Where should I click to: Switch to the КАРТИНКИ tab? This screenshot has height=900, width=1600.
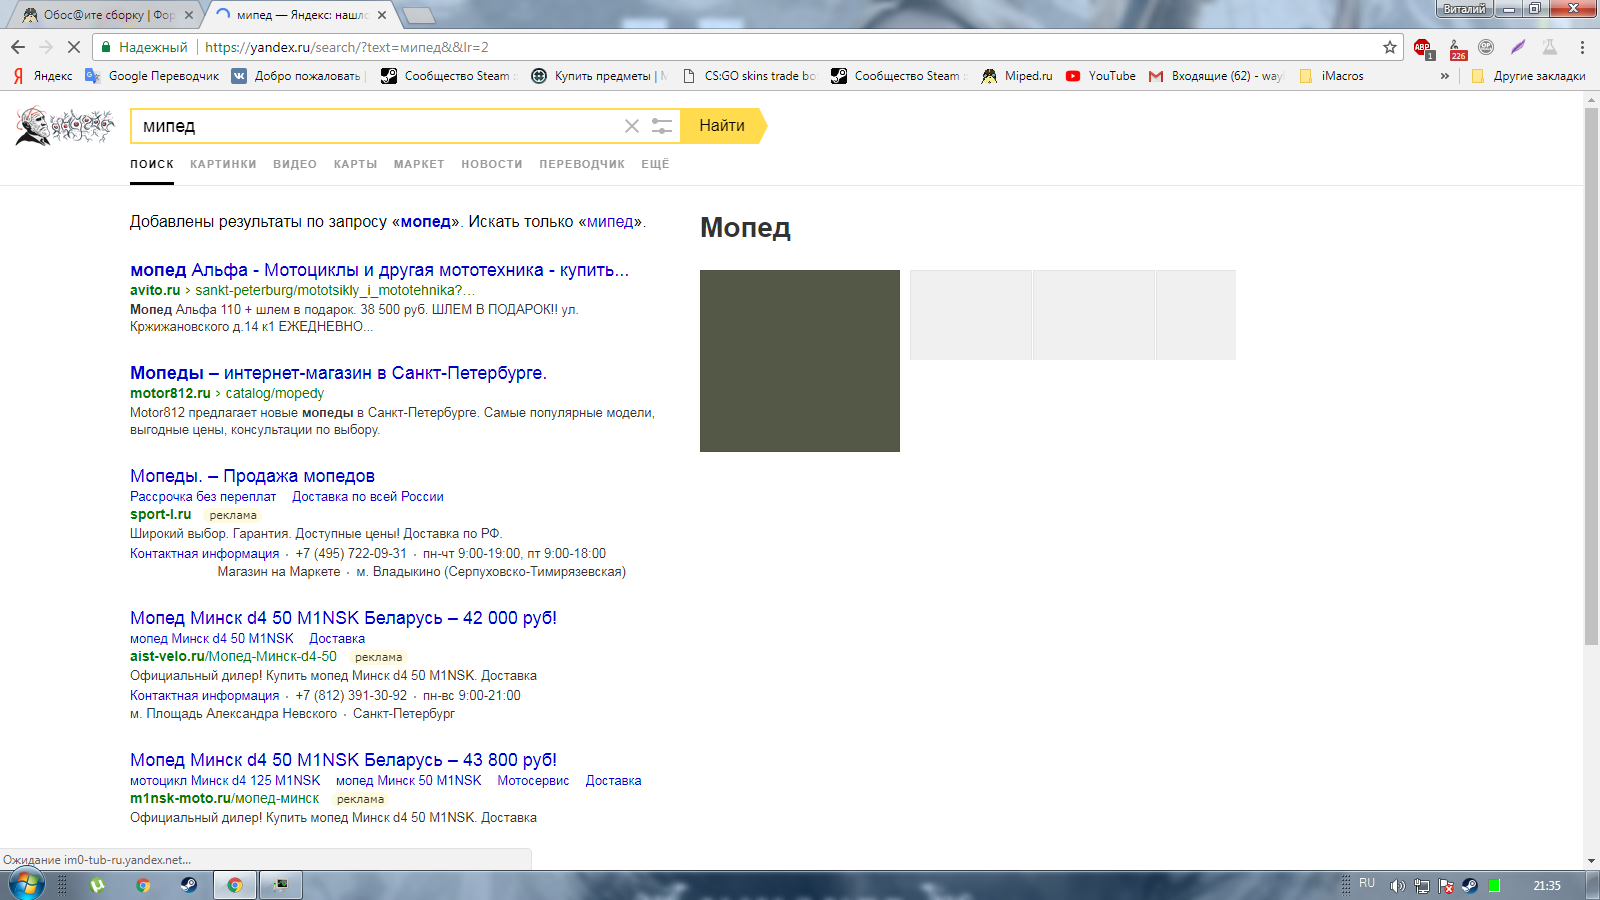[x=223, y=164]
